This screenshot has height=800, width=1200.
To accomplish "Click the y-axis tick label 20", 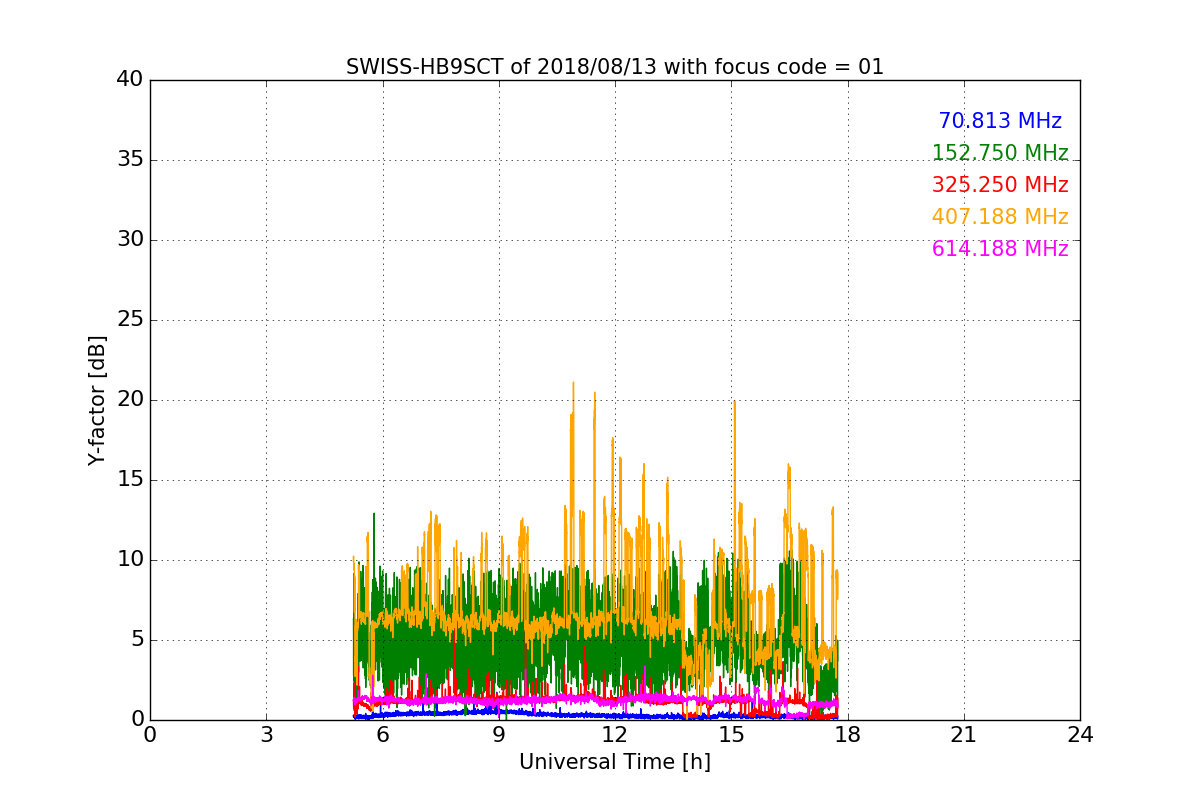I will click(130, 400).
